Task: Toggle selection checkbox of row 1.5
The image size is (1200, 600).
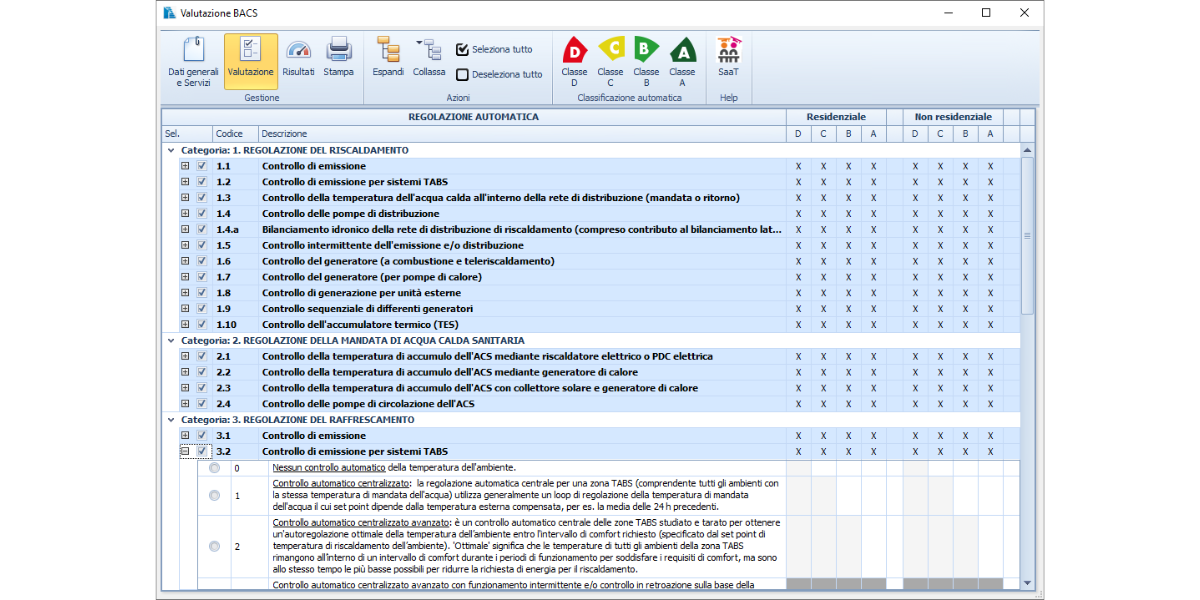Action: tap(202, 245)
